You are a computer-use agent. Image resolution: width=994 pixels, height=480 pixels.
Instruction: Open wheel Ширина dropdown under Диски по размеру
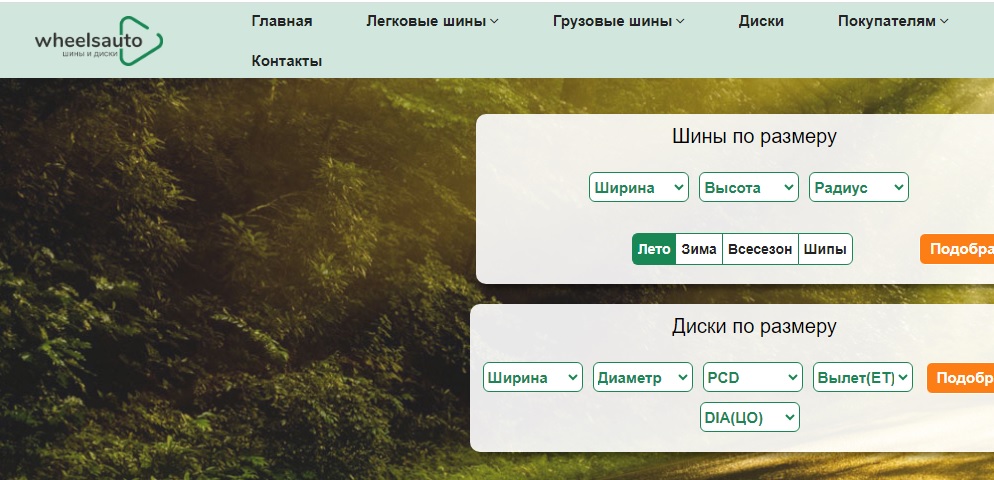(533, 377)
